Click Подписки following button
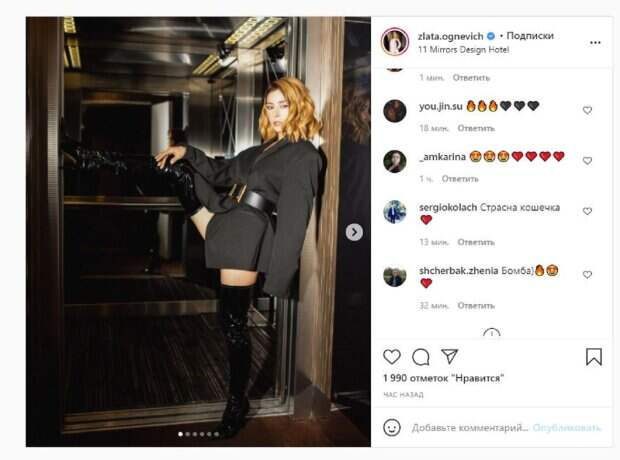Image resolution: width=620 pixels, height=460 pixels. (530, 36)
